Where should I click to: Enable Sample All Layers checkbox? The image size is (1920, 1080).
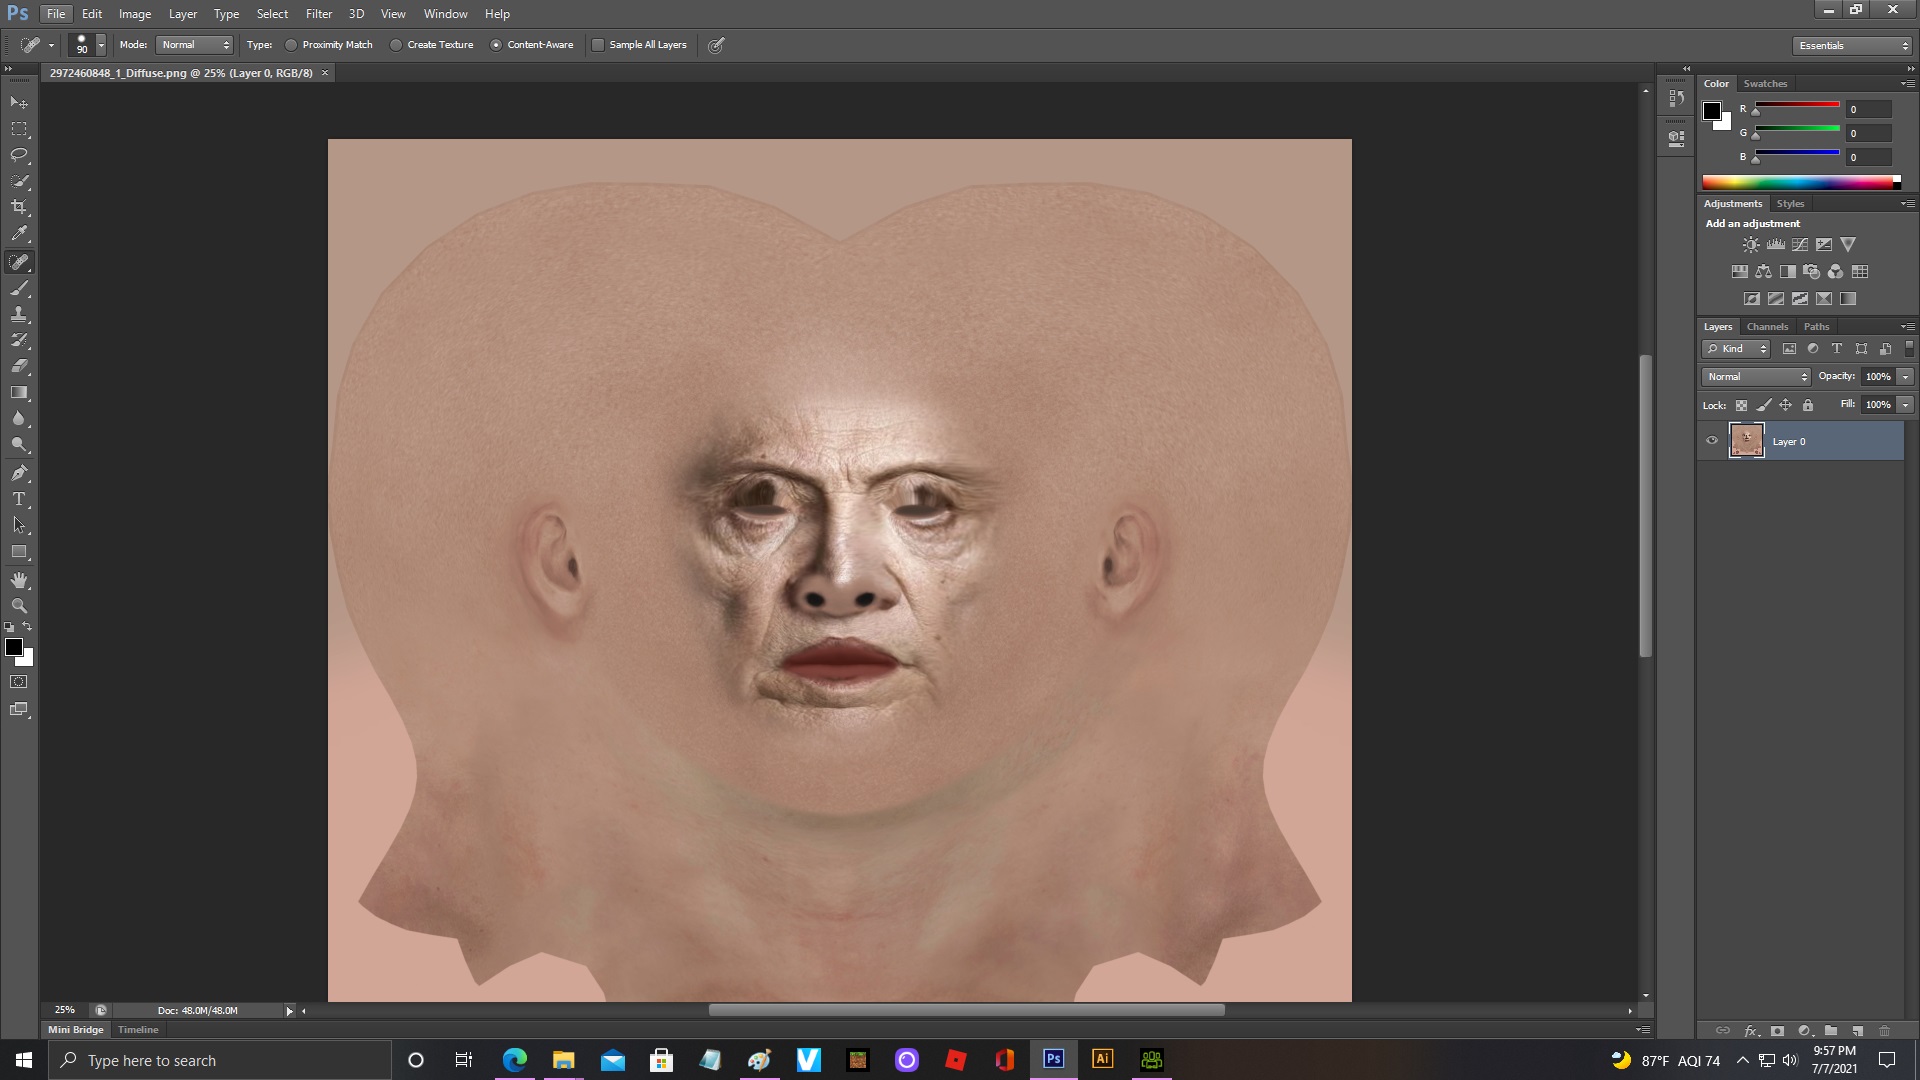[x=598, y=45]
